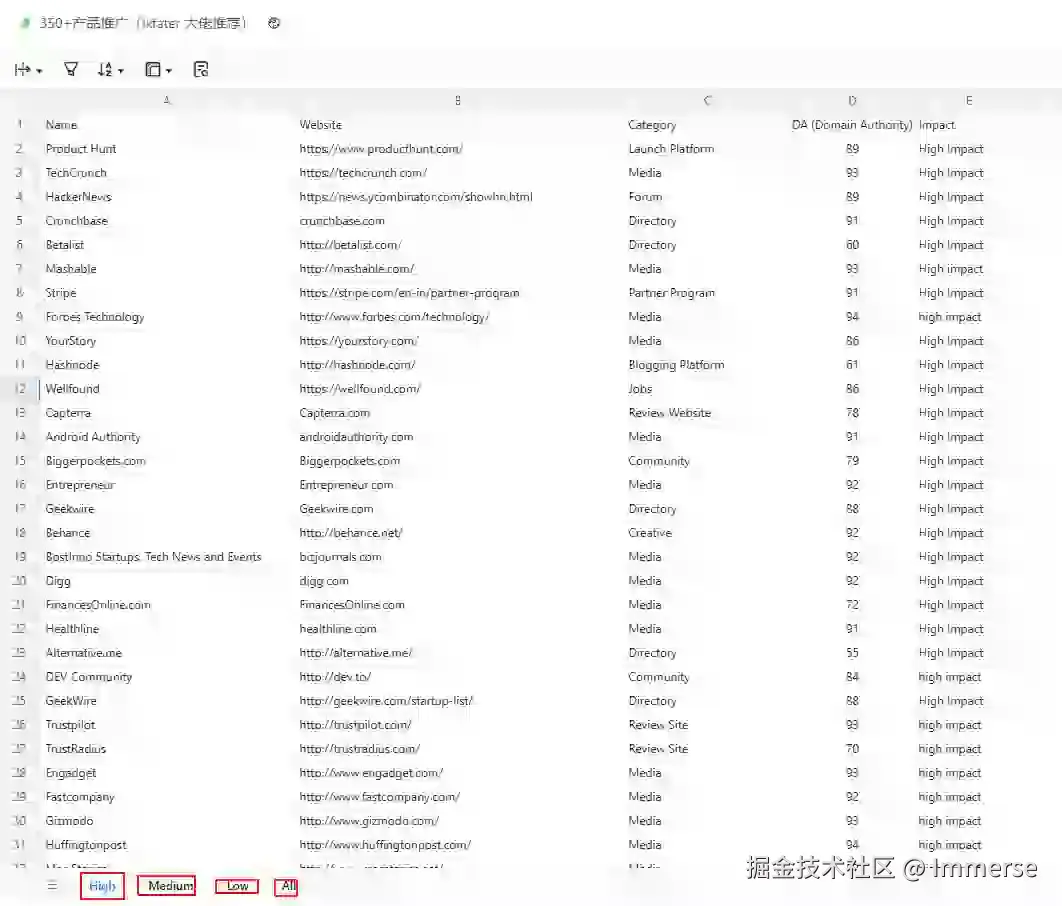1062x906 pixels.
Task: Click the Mashable name cell
Action: pos(71,269)
